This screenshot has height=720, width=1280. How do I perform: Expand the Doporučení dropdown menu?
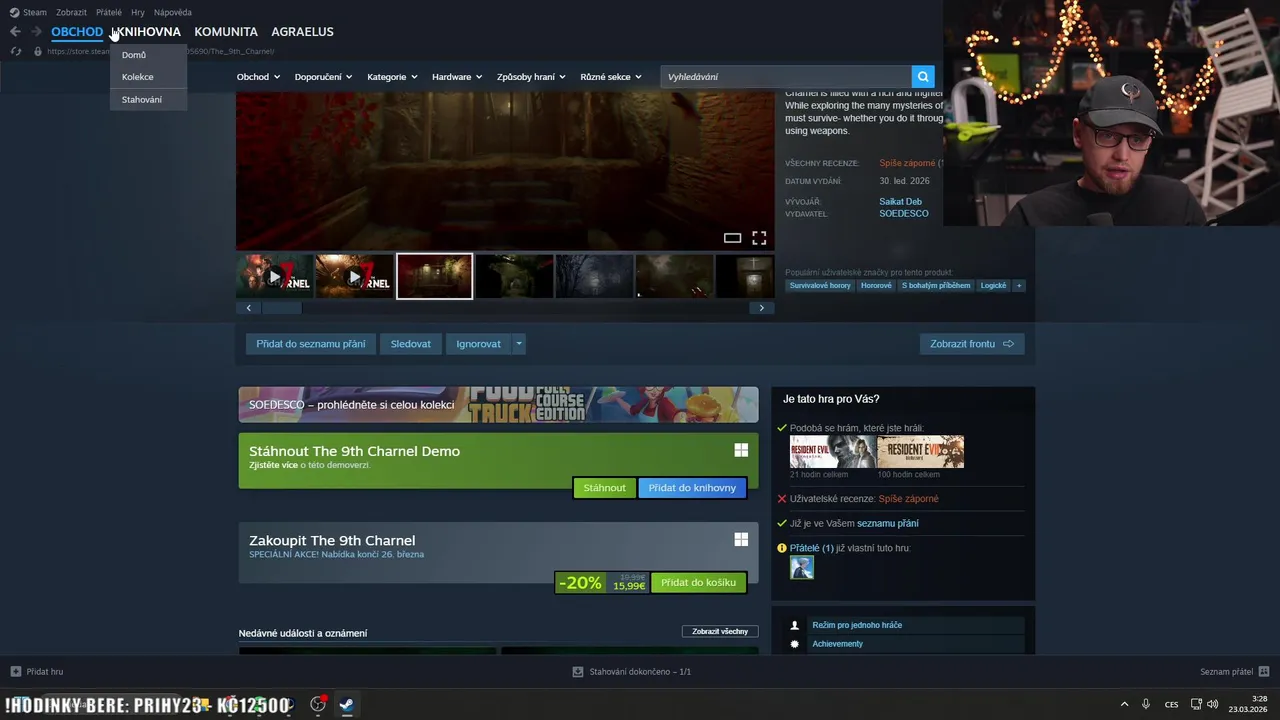tap(323, 77)
